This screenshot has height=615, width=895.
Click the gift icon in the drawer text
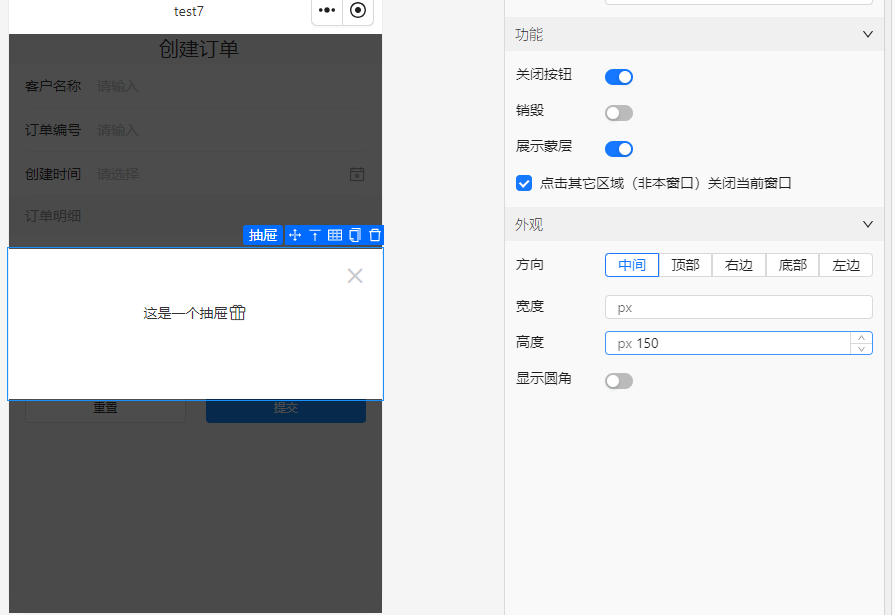[x=238, y=313]
